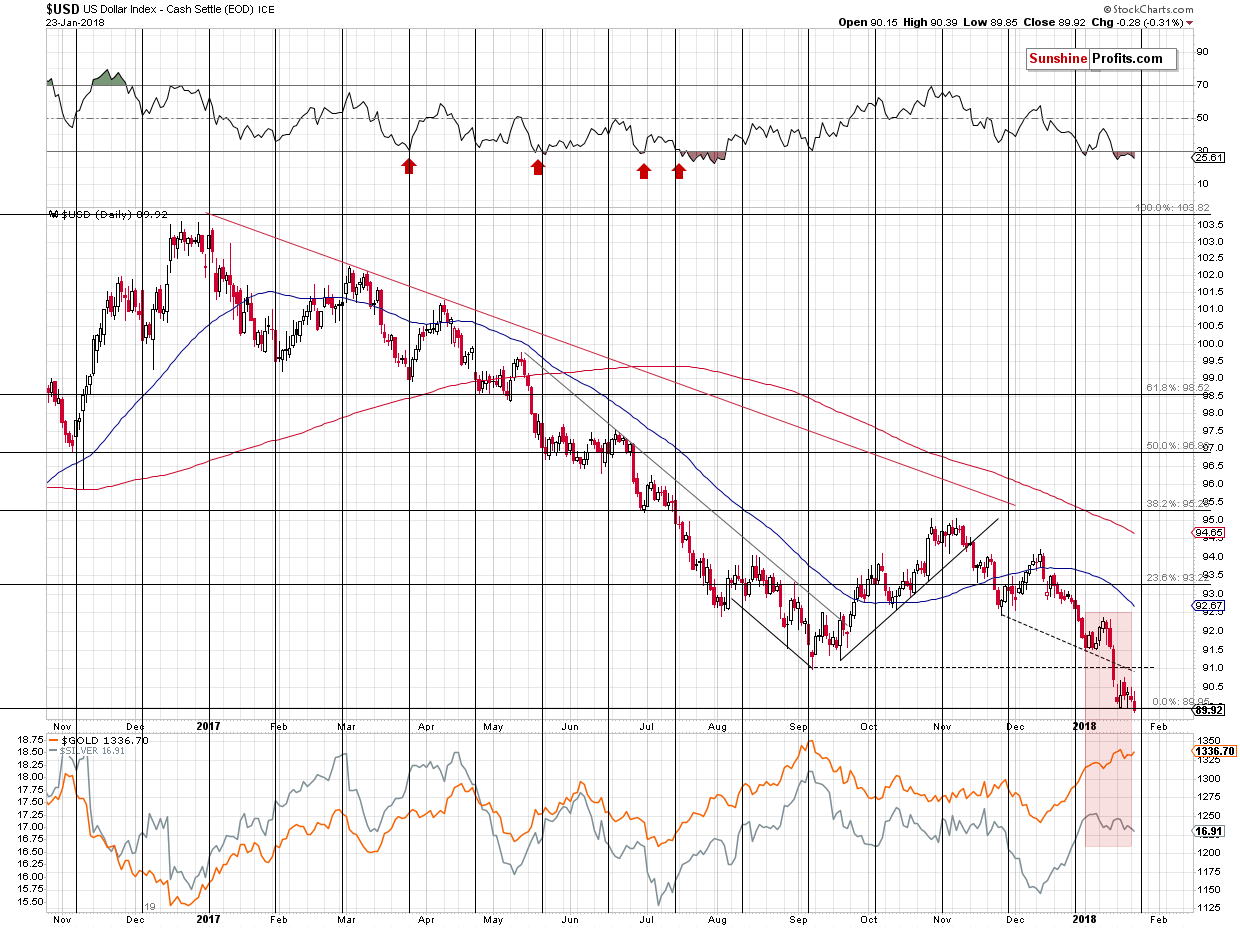This screenshot has width=1240, height=928.
Task: Click the gold axis label 1125
Action: [1206, 908]
